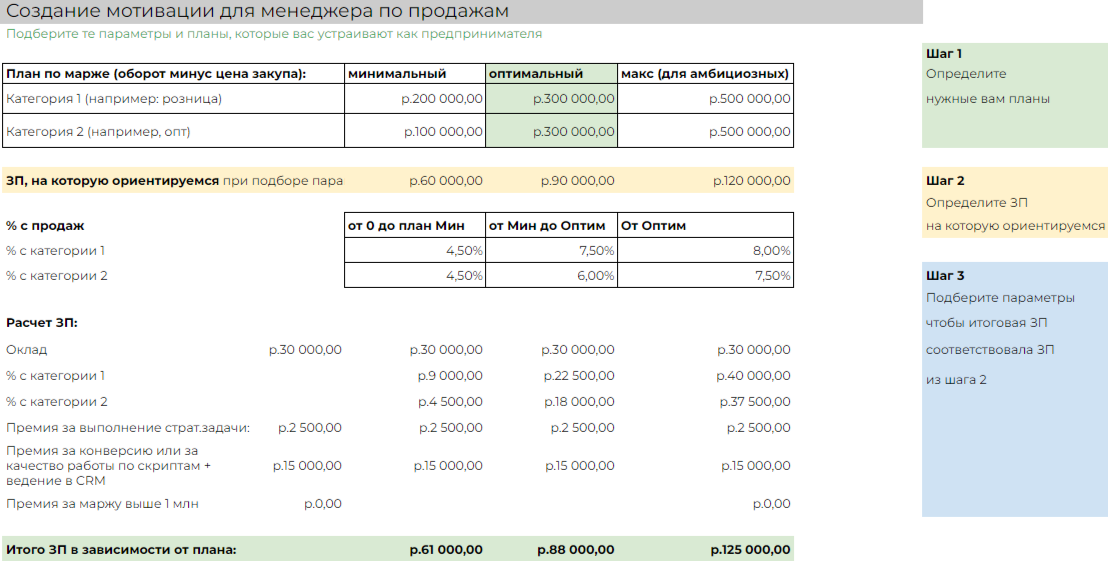Select the 'Расчет ЗП:' heading
Viewport: 1108px width, 561px height.
point(42,323)
